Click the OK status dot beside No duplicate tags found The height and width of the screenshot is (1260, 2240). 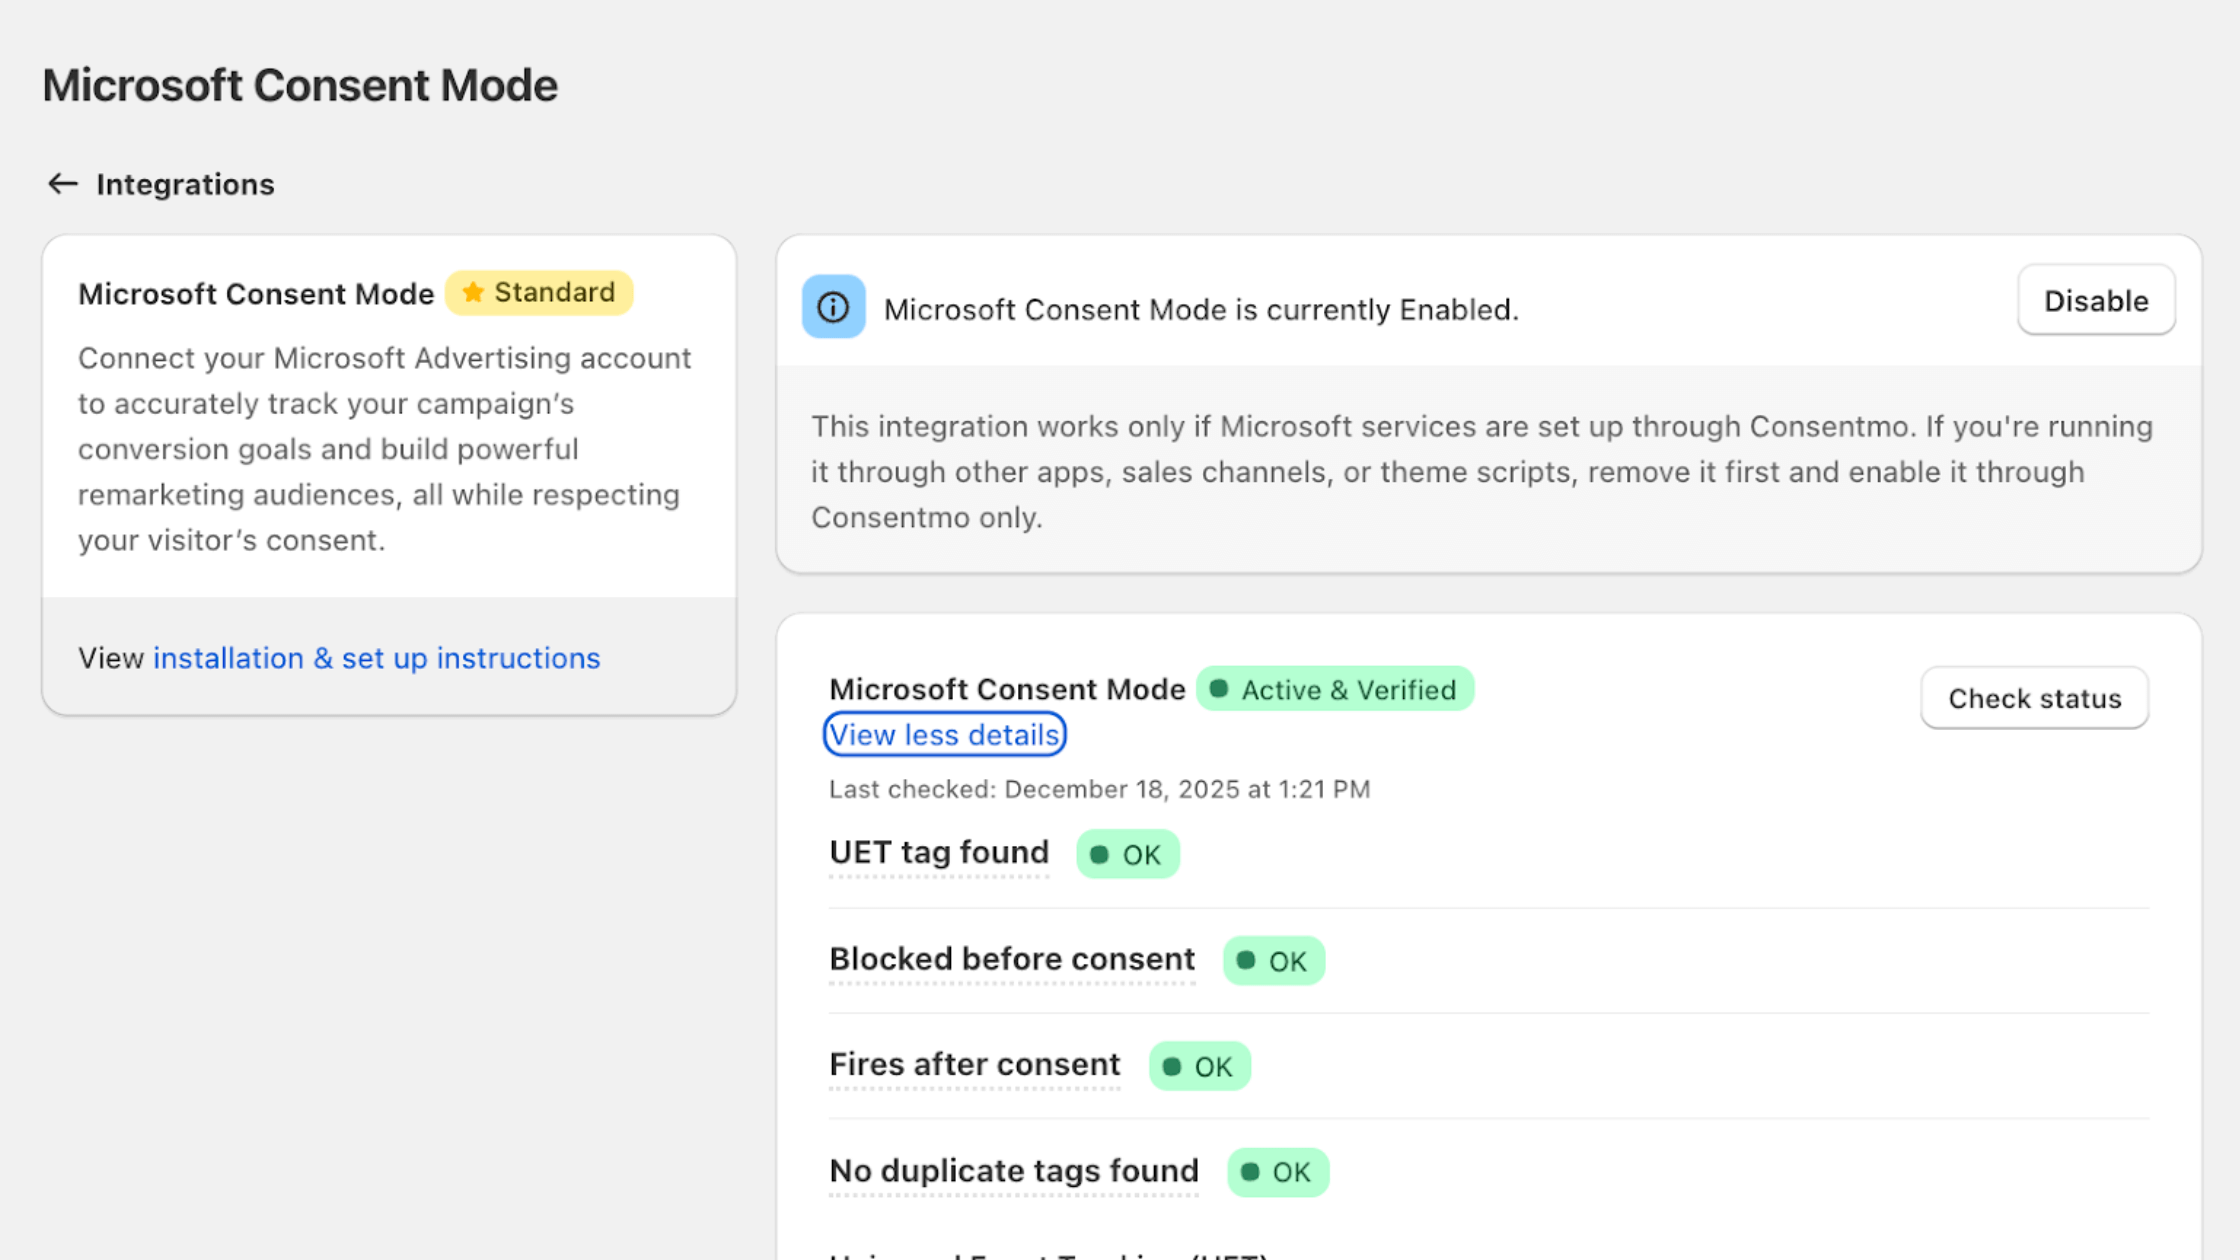point(1251,1172)
